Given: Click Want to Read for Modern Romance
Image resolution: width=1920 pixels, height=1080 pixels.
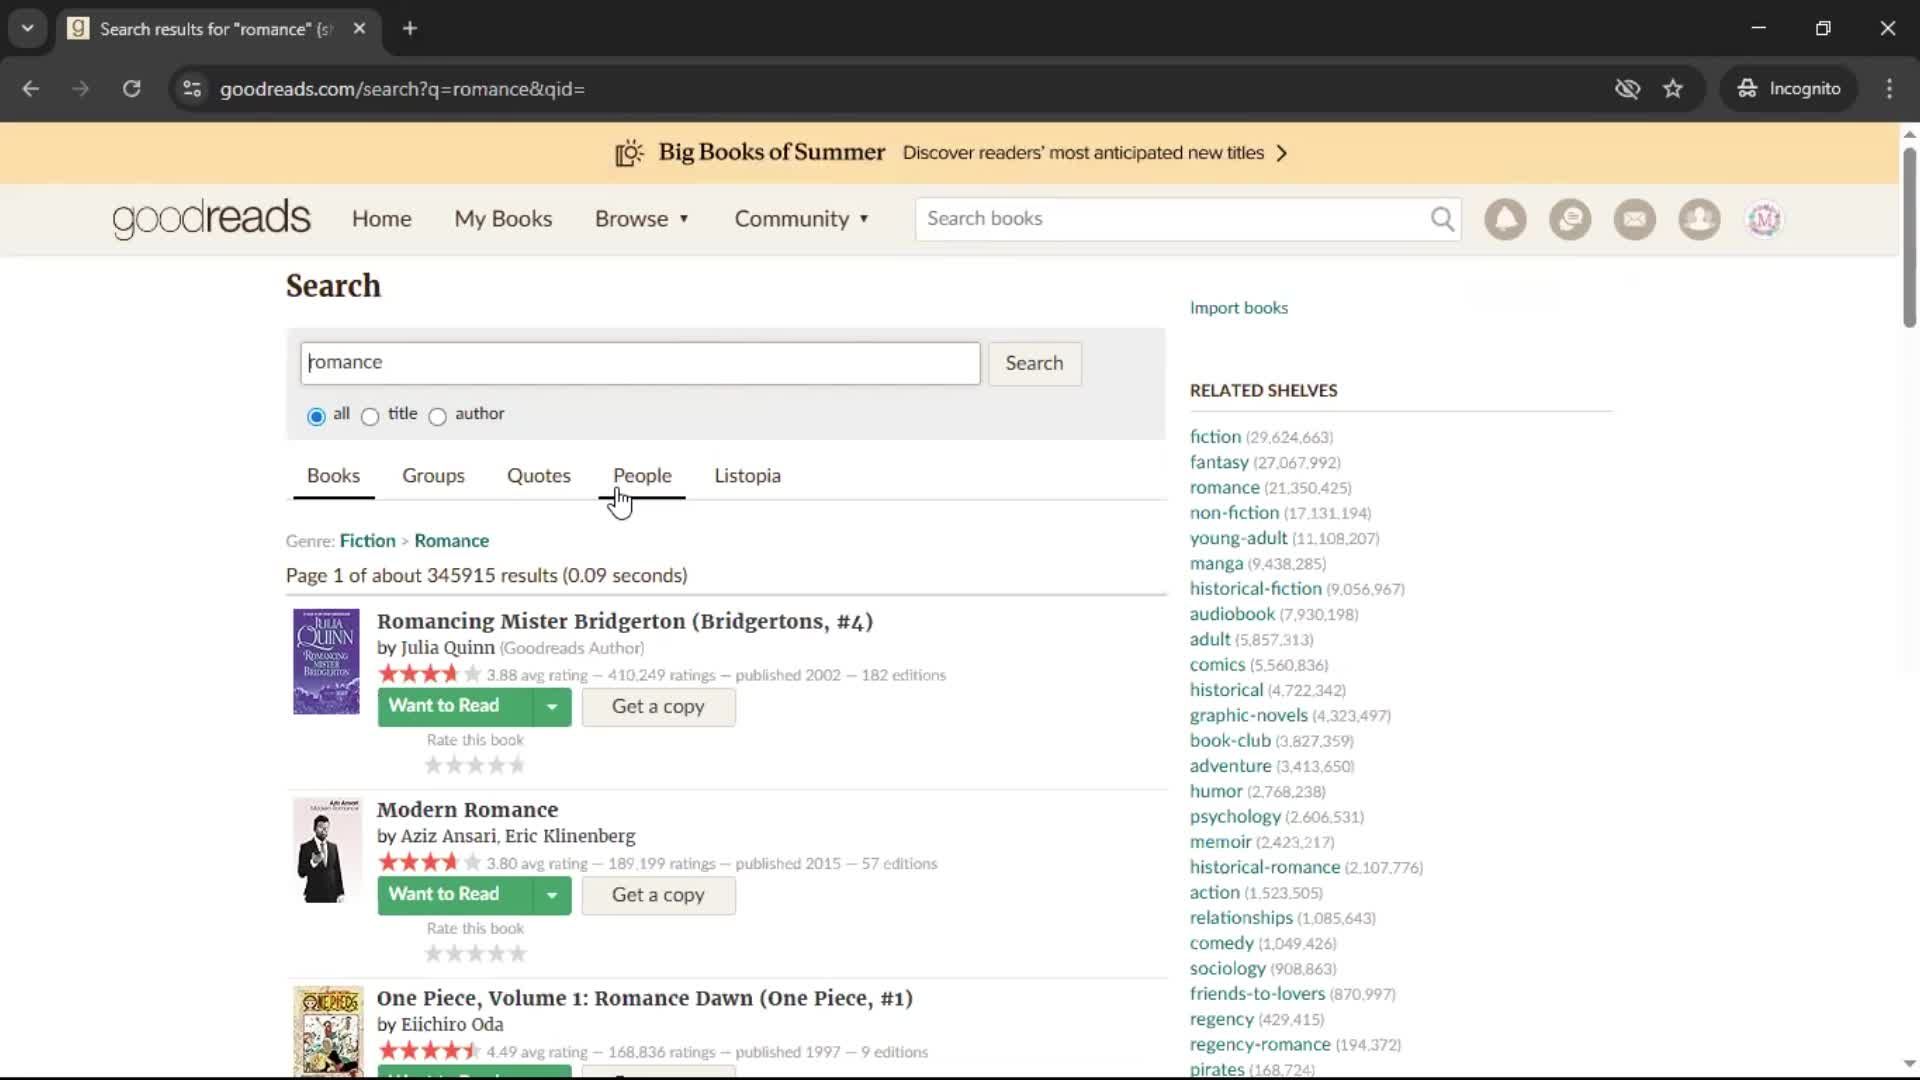Looking at the screenshot, I should (x=454, y=895).
